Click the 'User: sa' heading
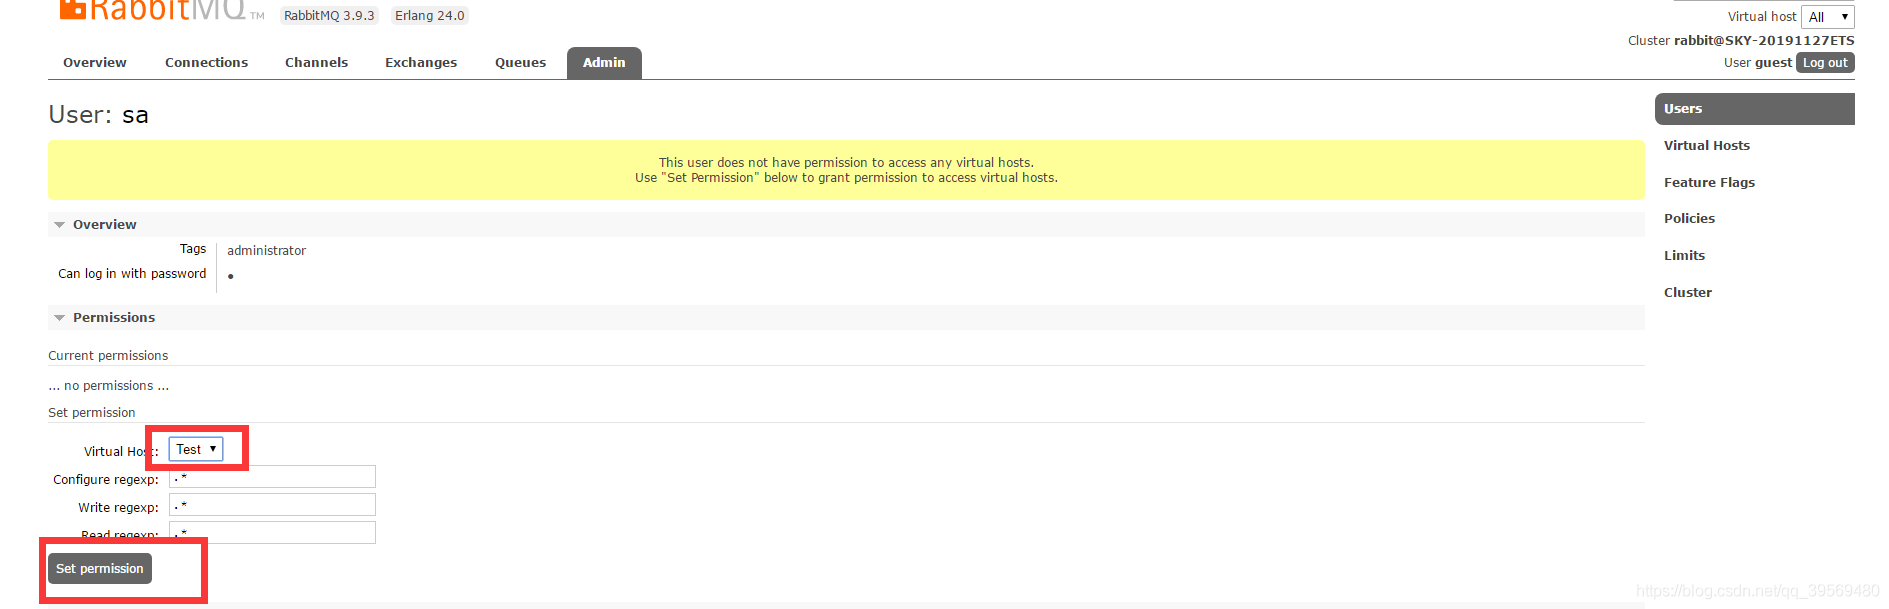 (98, 115)
